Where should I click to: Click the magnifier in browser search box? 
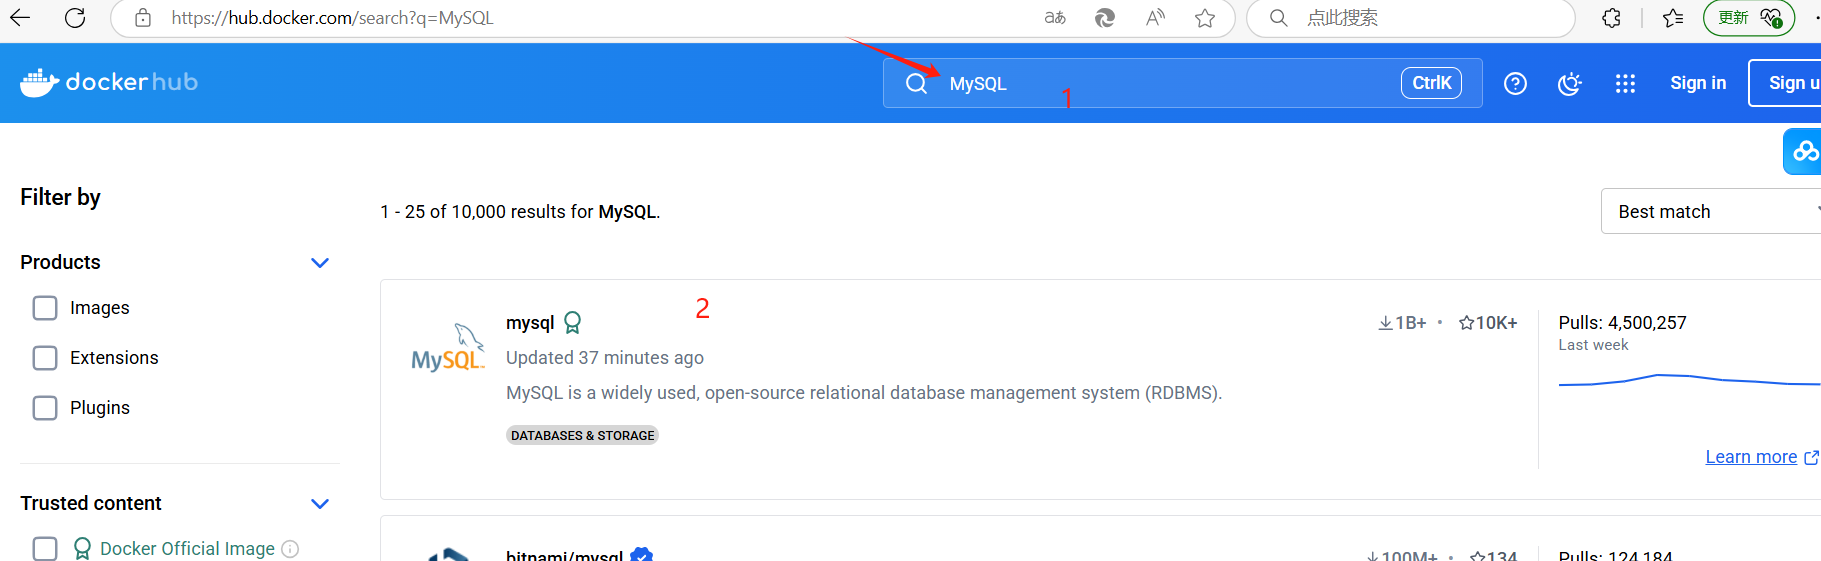[x=1278, y=17]
